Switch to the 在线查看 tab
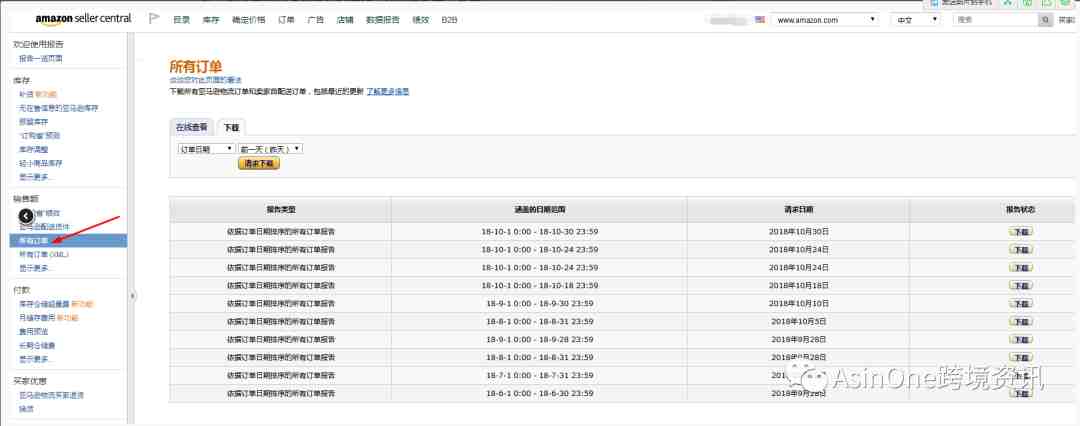 point(191,127)
